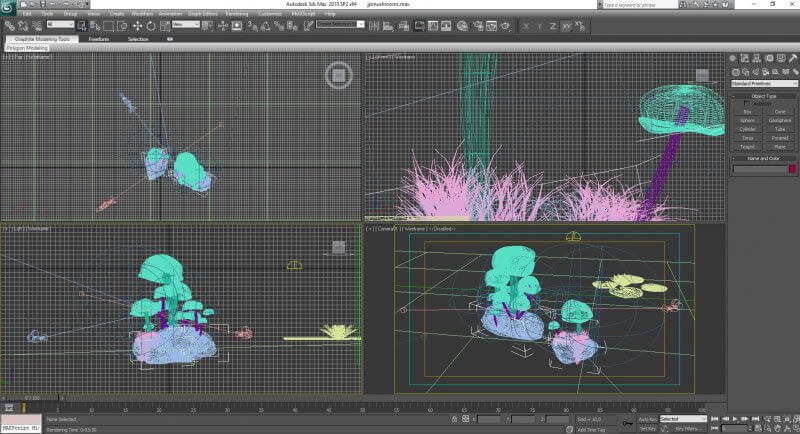Image resolution: width=800 pixels, height=434 pixels.
Task: Open the Schematic View
Action: coord(446,25)
